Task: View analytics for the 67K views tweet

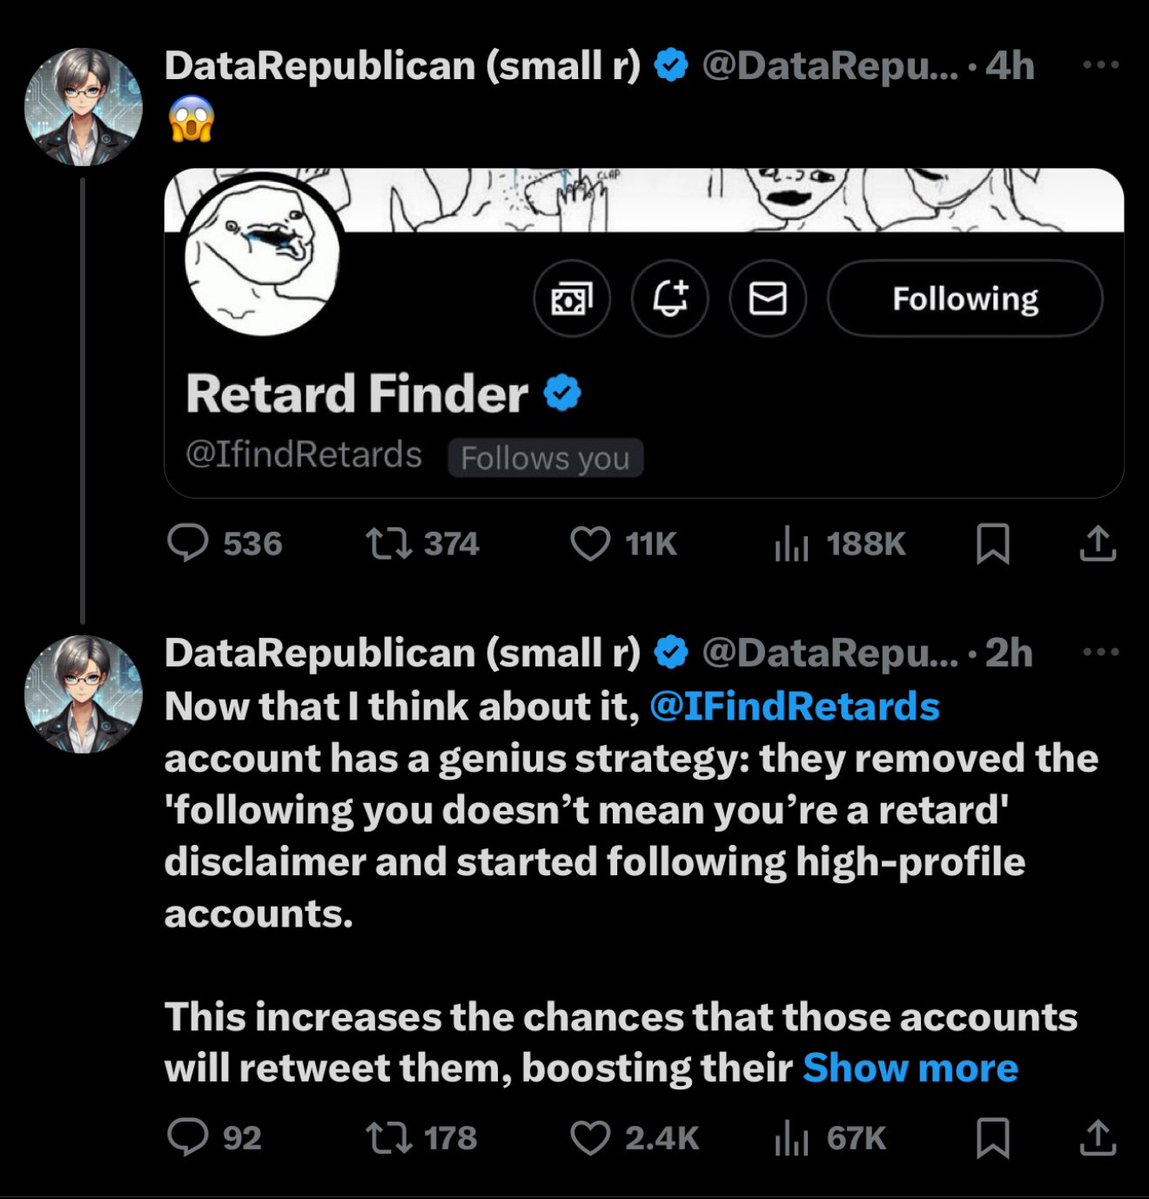Action: click(791, 1138)
